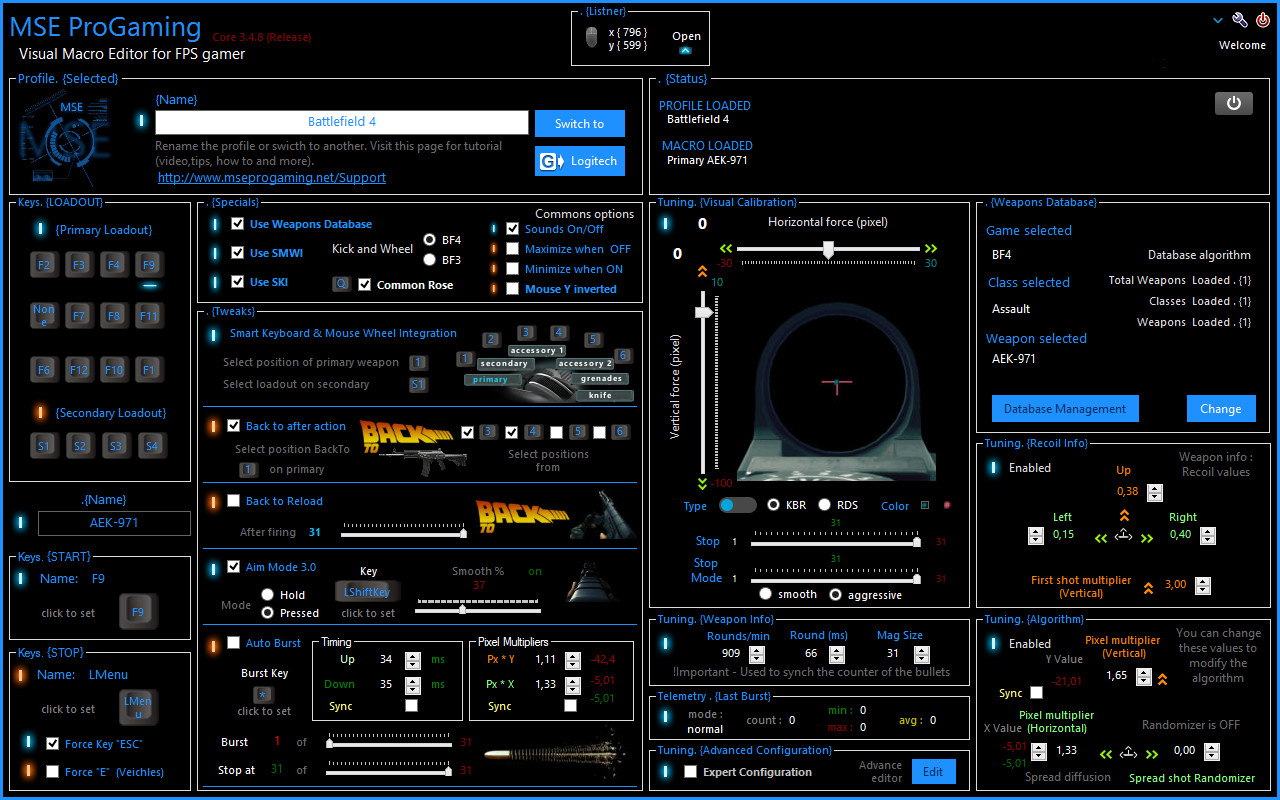Open Database Management
Screen dimensions: 1280x800
(1065, 408)
